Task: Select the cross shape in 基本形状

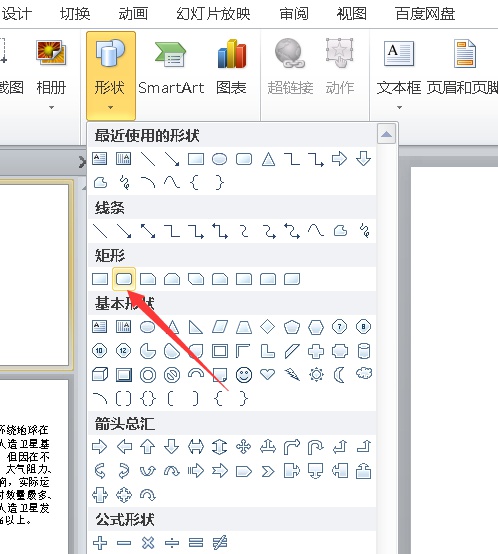Action: (316, 351)
